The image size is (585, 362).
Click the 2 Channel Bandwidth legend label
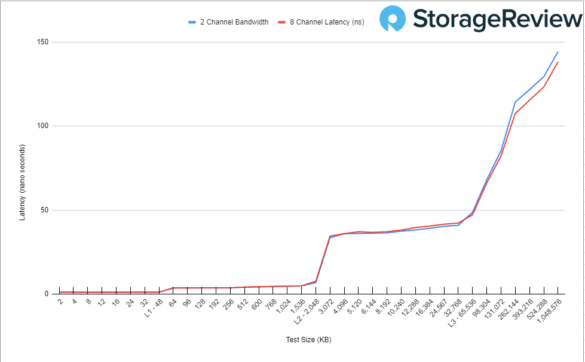234,22
